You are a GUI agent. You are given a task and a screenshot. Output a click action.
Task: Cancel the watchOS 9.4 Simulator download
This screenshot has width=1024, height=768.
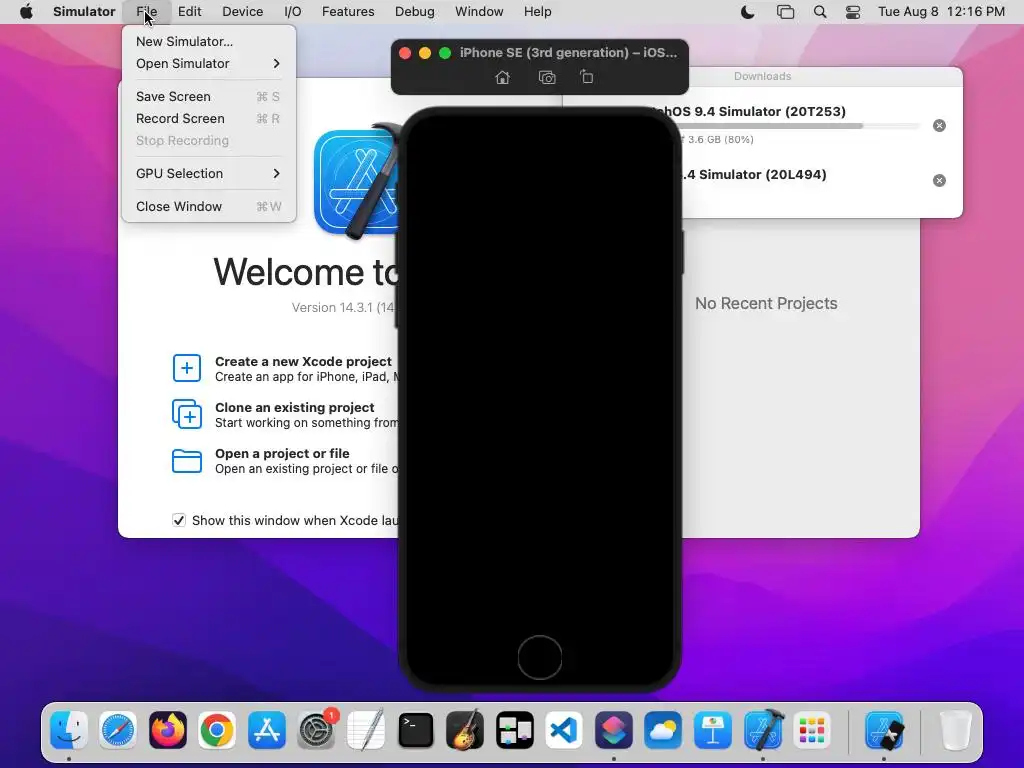[x=939, y=125]
